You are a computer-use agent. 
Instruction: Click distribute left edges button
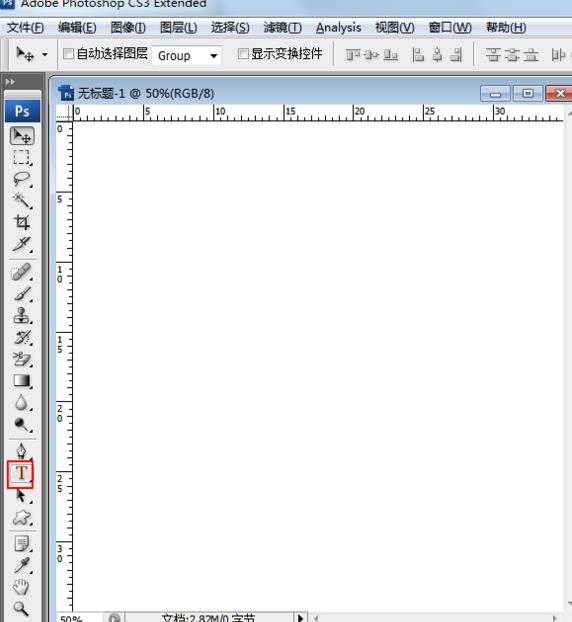(559, 55)
